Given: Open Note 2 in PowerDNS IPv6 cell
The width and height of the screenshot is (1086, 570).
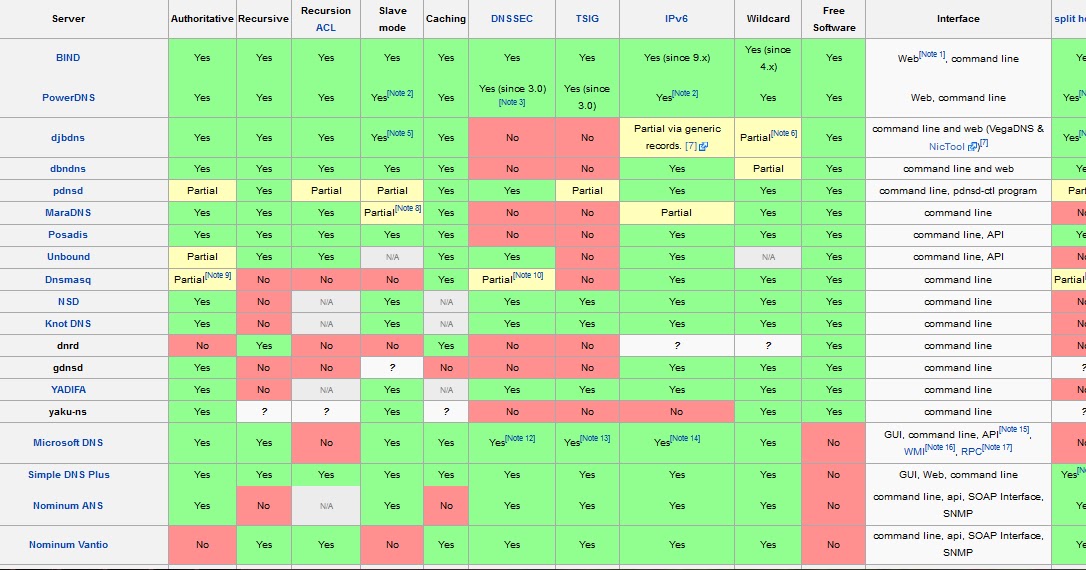Looking at the screenshot, I should [x=685, y=93].
